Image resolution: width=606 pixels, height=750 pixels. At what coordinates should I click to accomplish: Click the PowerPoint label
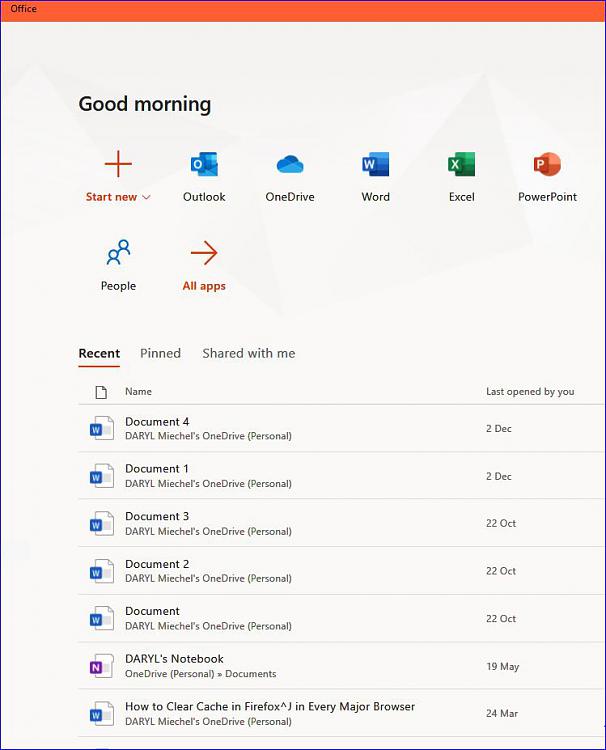(547, 197)
